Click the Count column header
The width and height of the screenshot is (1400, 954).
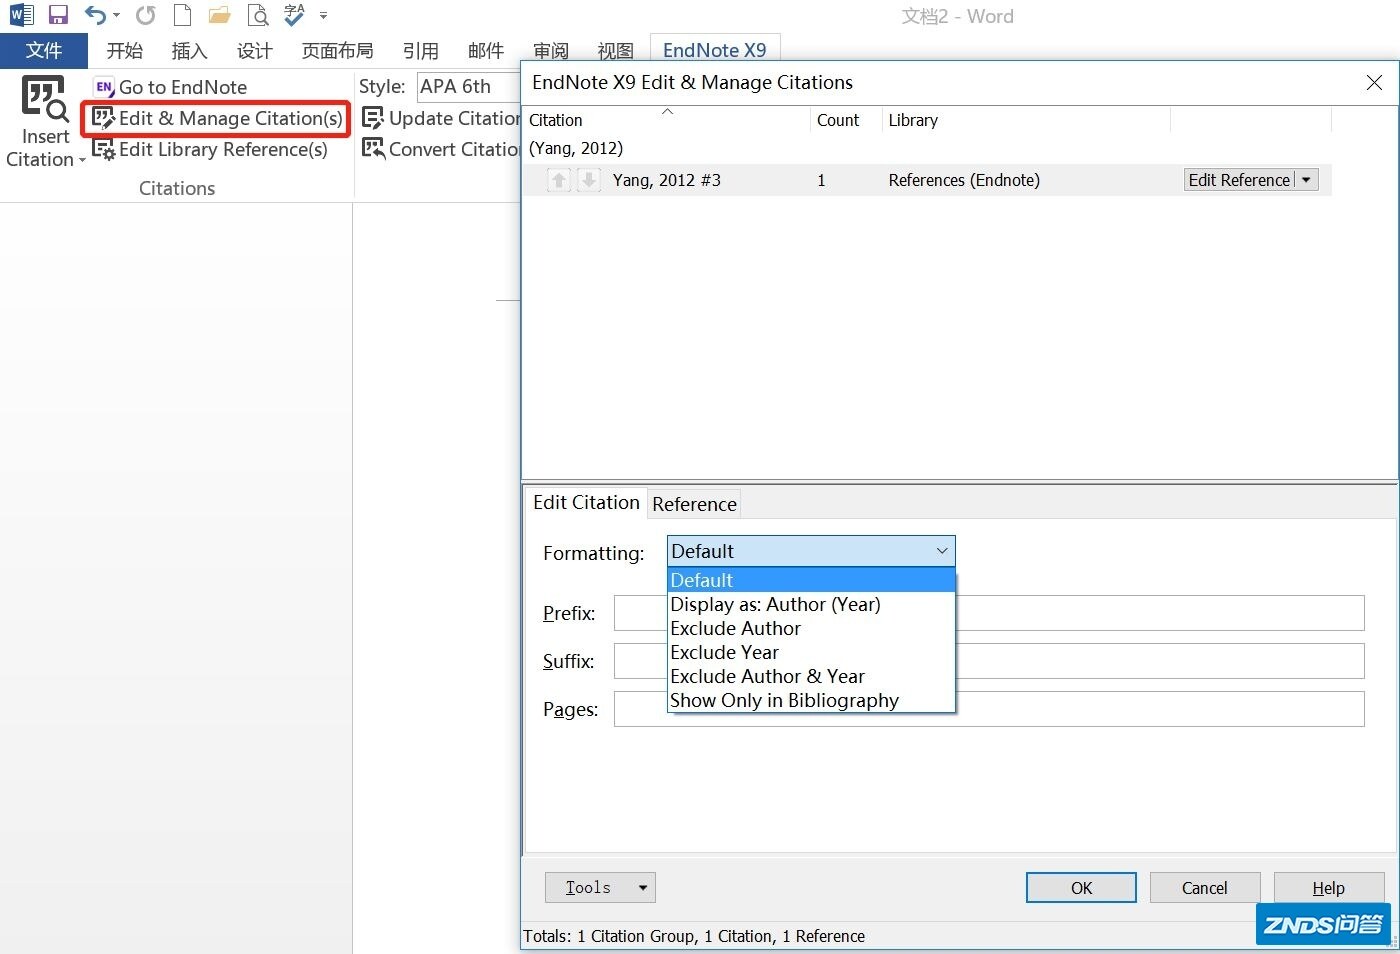pyautogui.click(x=845, y=120)
